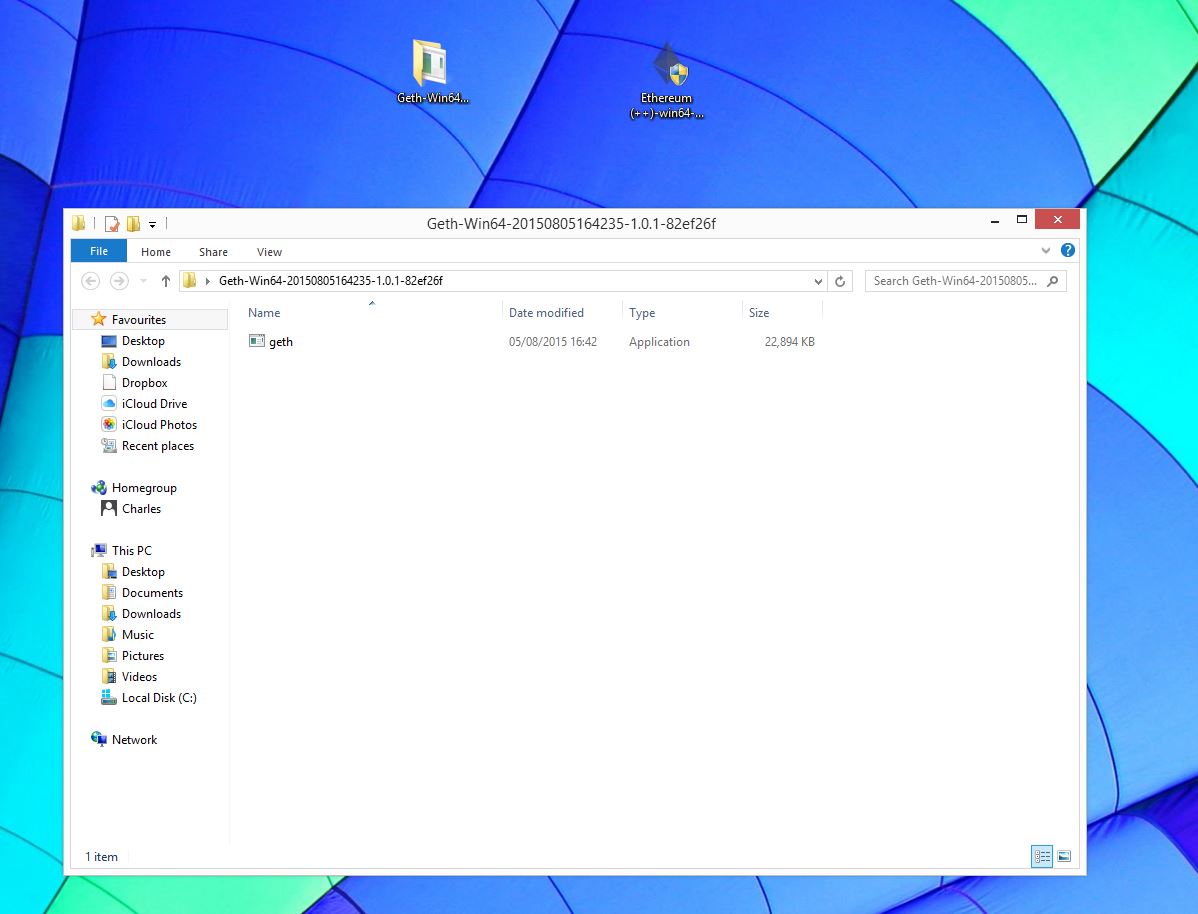
Task: Open the recent locations dropdown arrow
Action: coord(144,281)
